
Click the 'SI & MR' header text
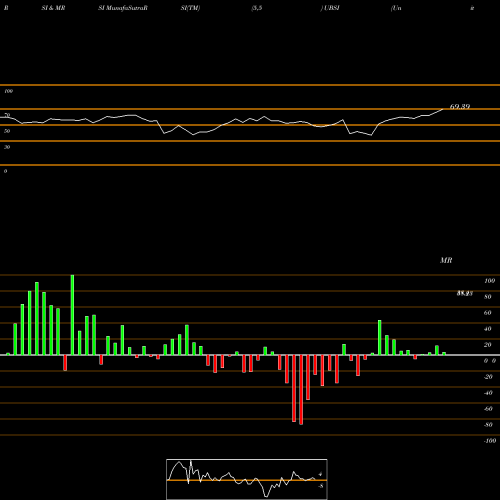click(53, 8)
